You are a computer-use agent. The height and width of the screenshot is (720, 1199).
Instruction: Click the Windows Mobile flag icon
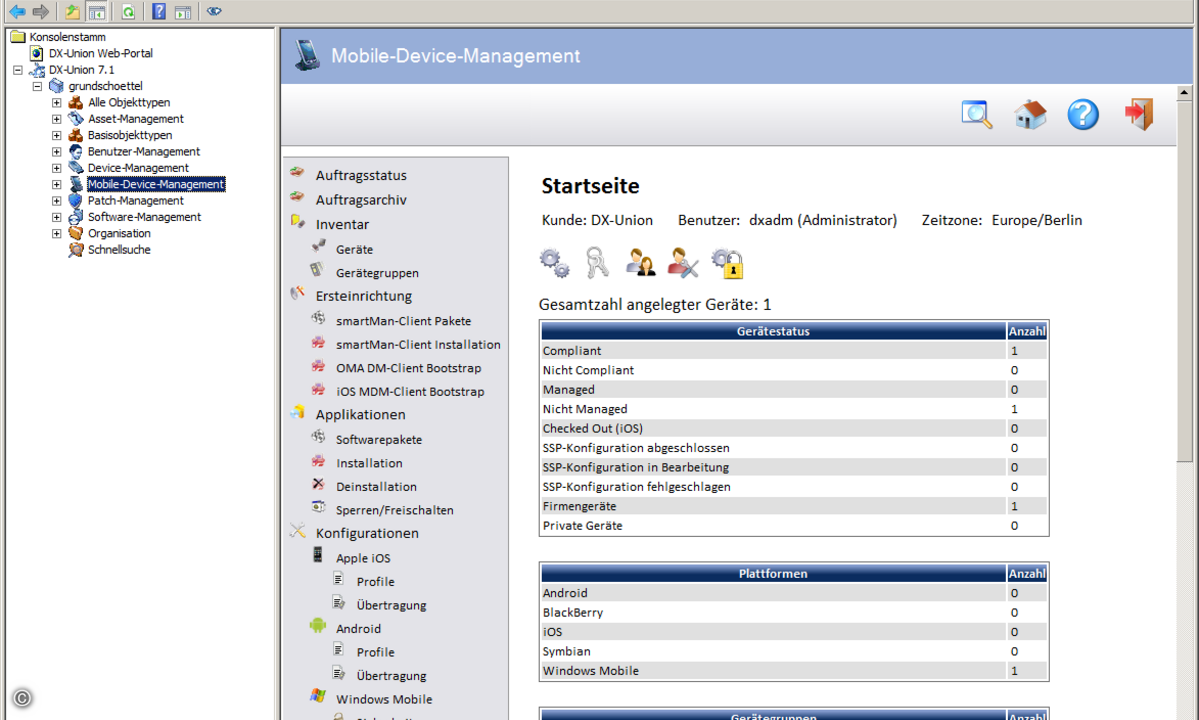coord(318,696)
